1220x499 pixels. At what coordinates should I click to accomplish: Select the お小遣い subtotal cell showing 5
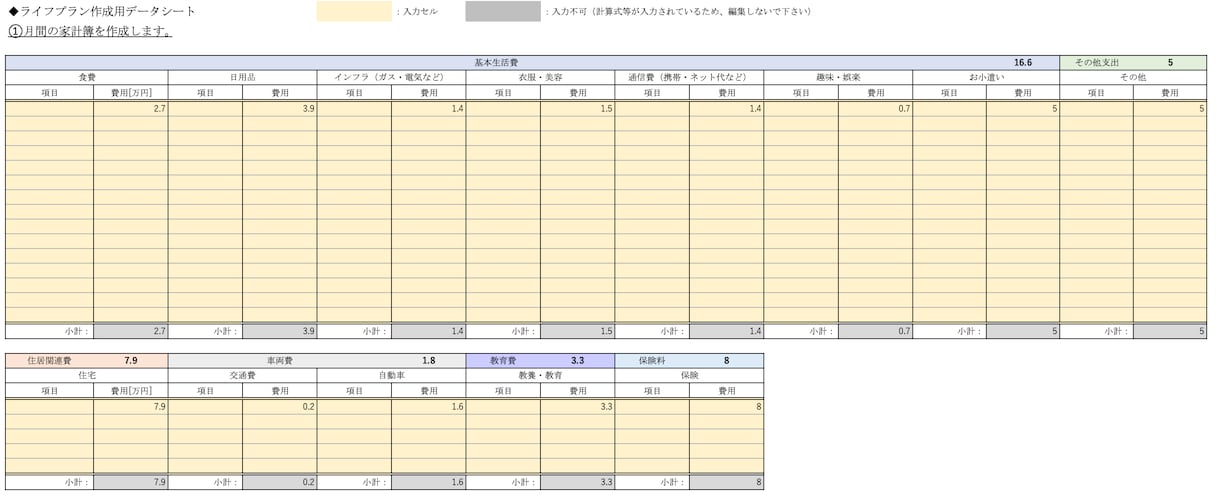(x=1023, y=331)
